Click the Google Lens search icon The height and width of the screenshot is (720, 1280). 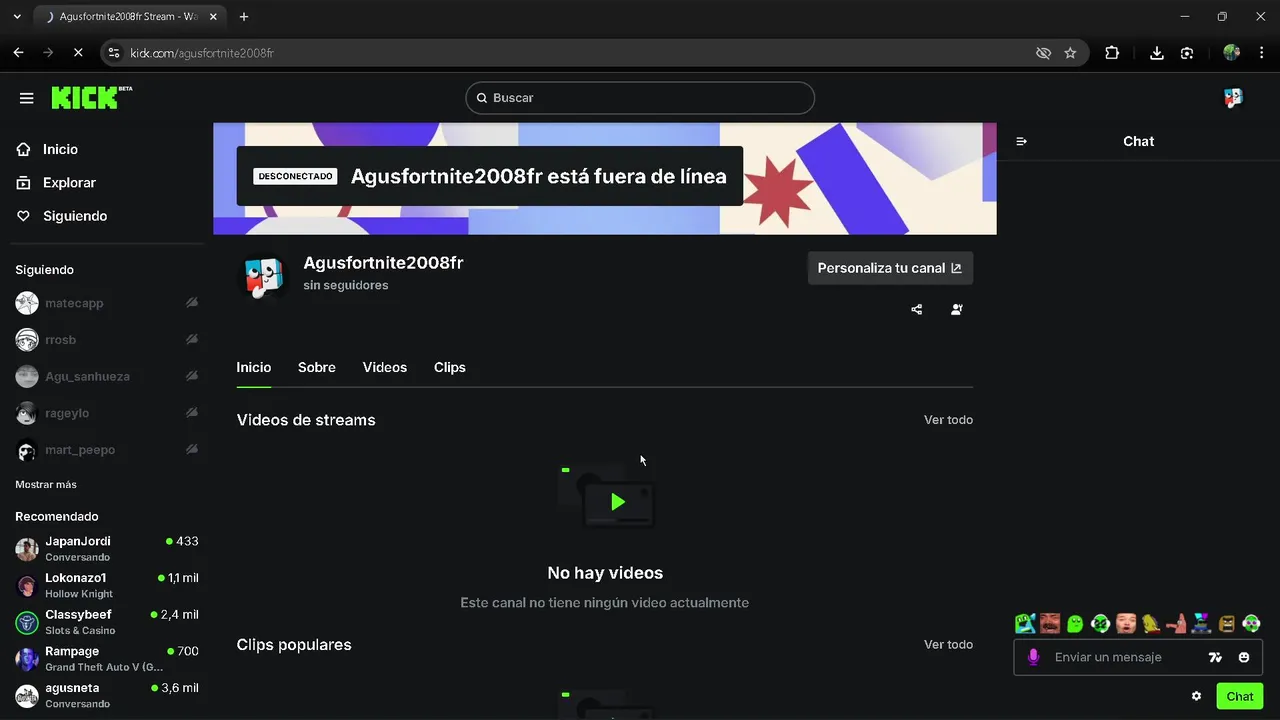click(1187, 53)
